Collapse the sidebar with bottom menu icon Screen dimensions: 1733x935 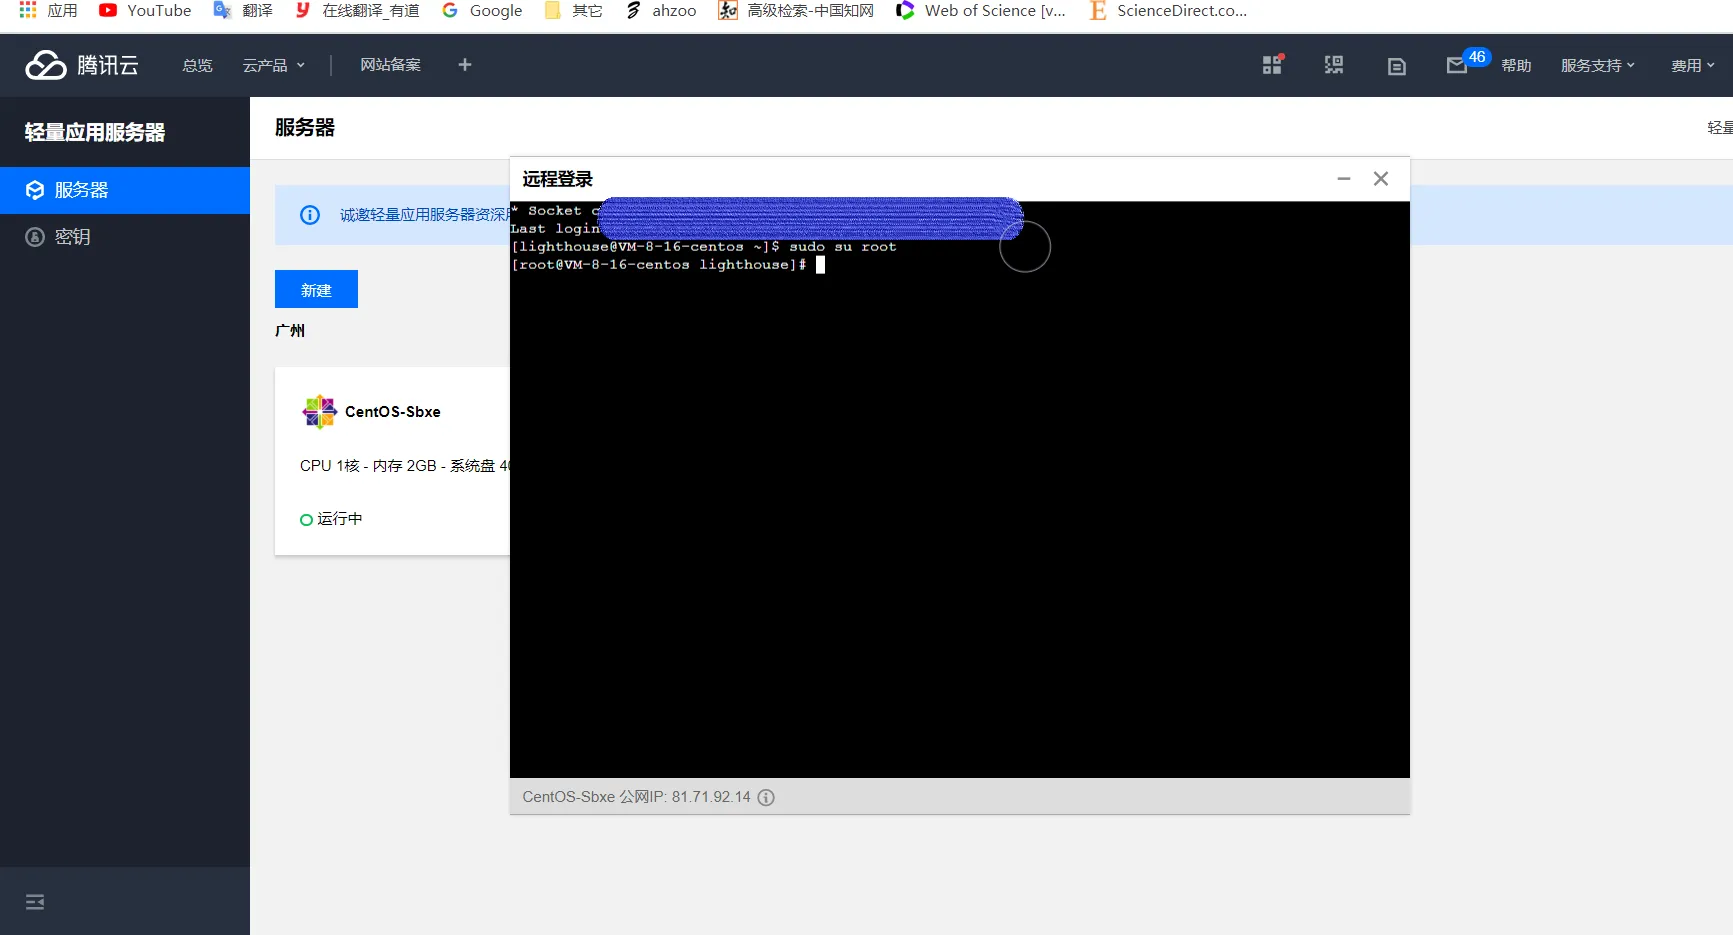(35, 902)
